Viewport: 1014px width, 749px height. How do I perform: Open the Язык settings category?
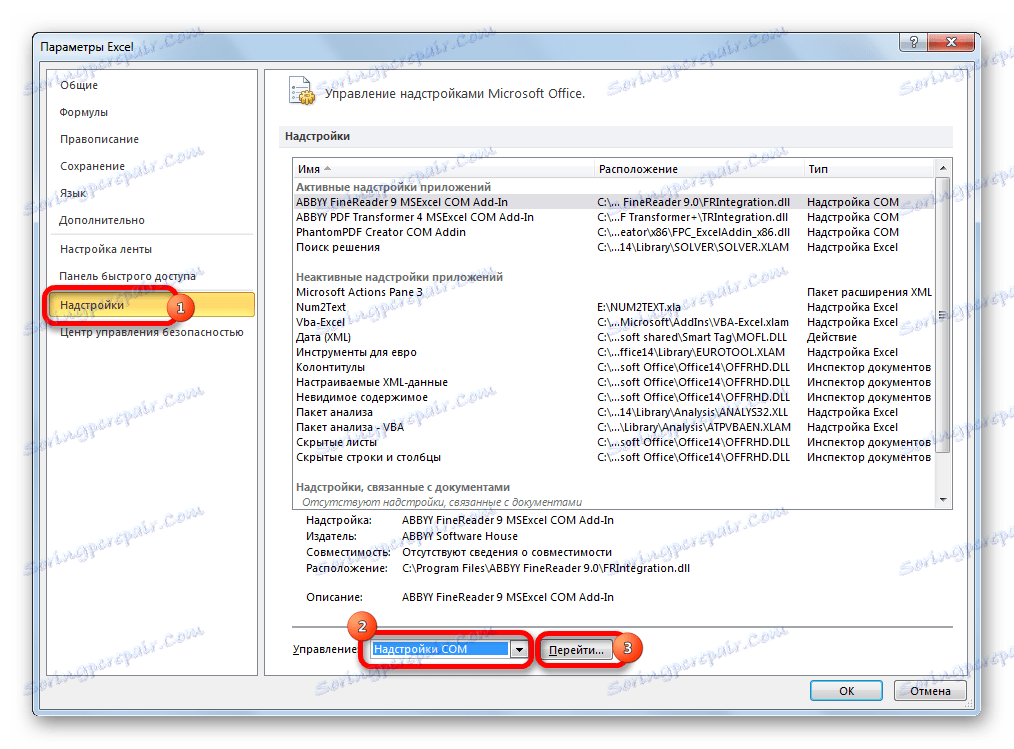(x=72, y=193)
